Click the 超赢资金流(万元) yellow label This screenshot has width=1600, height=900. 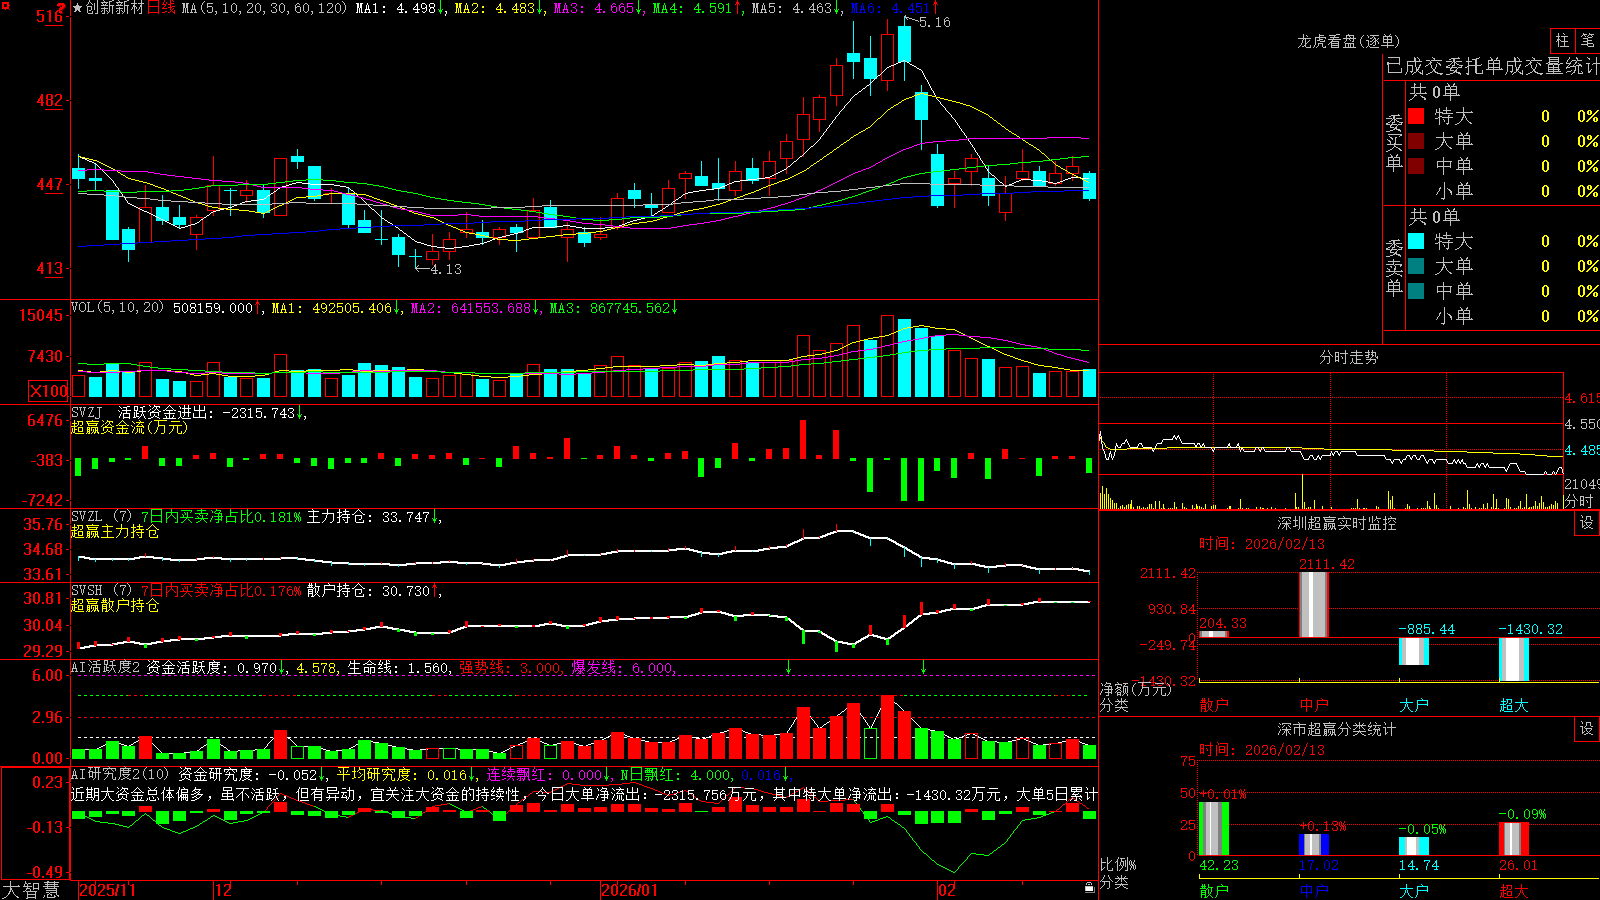click(x=129, y=427)
